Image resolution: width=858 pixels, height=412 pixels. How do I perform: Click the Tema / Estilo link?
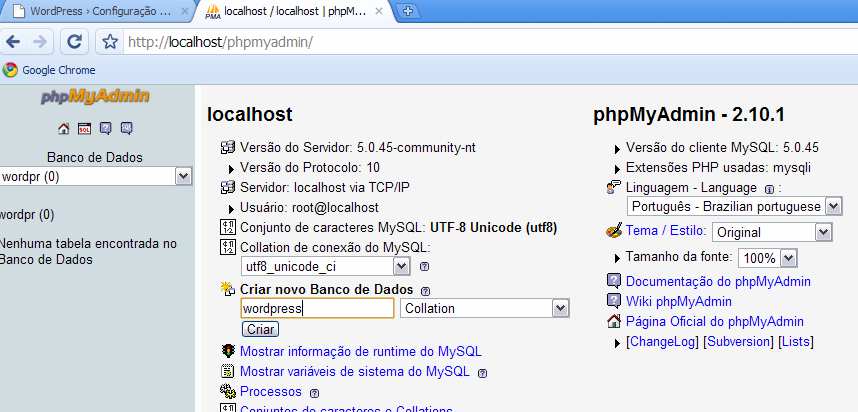tap(666, 230)
